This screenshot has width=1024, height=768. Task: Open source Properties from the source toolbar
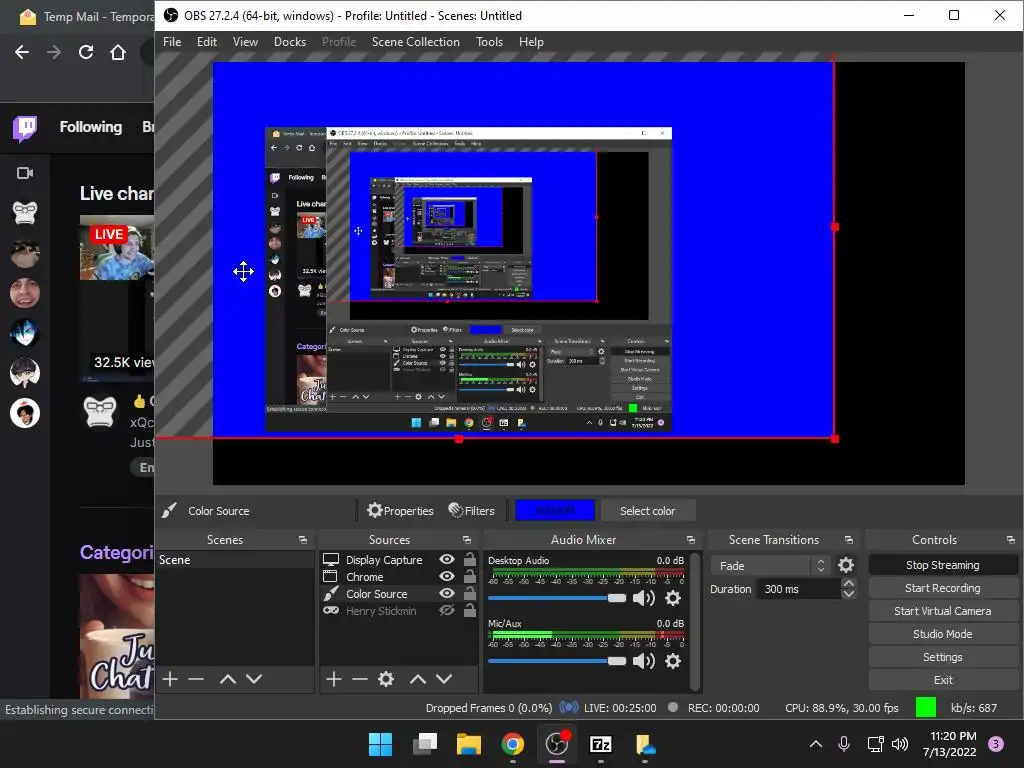(x=400, y=511)
